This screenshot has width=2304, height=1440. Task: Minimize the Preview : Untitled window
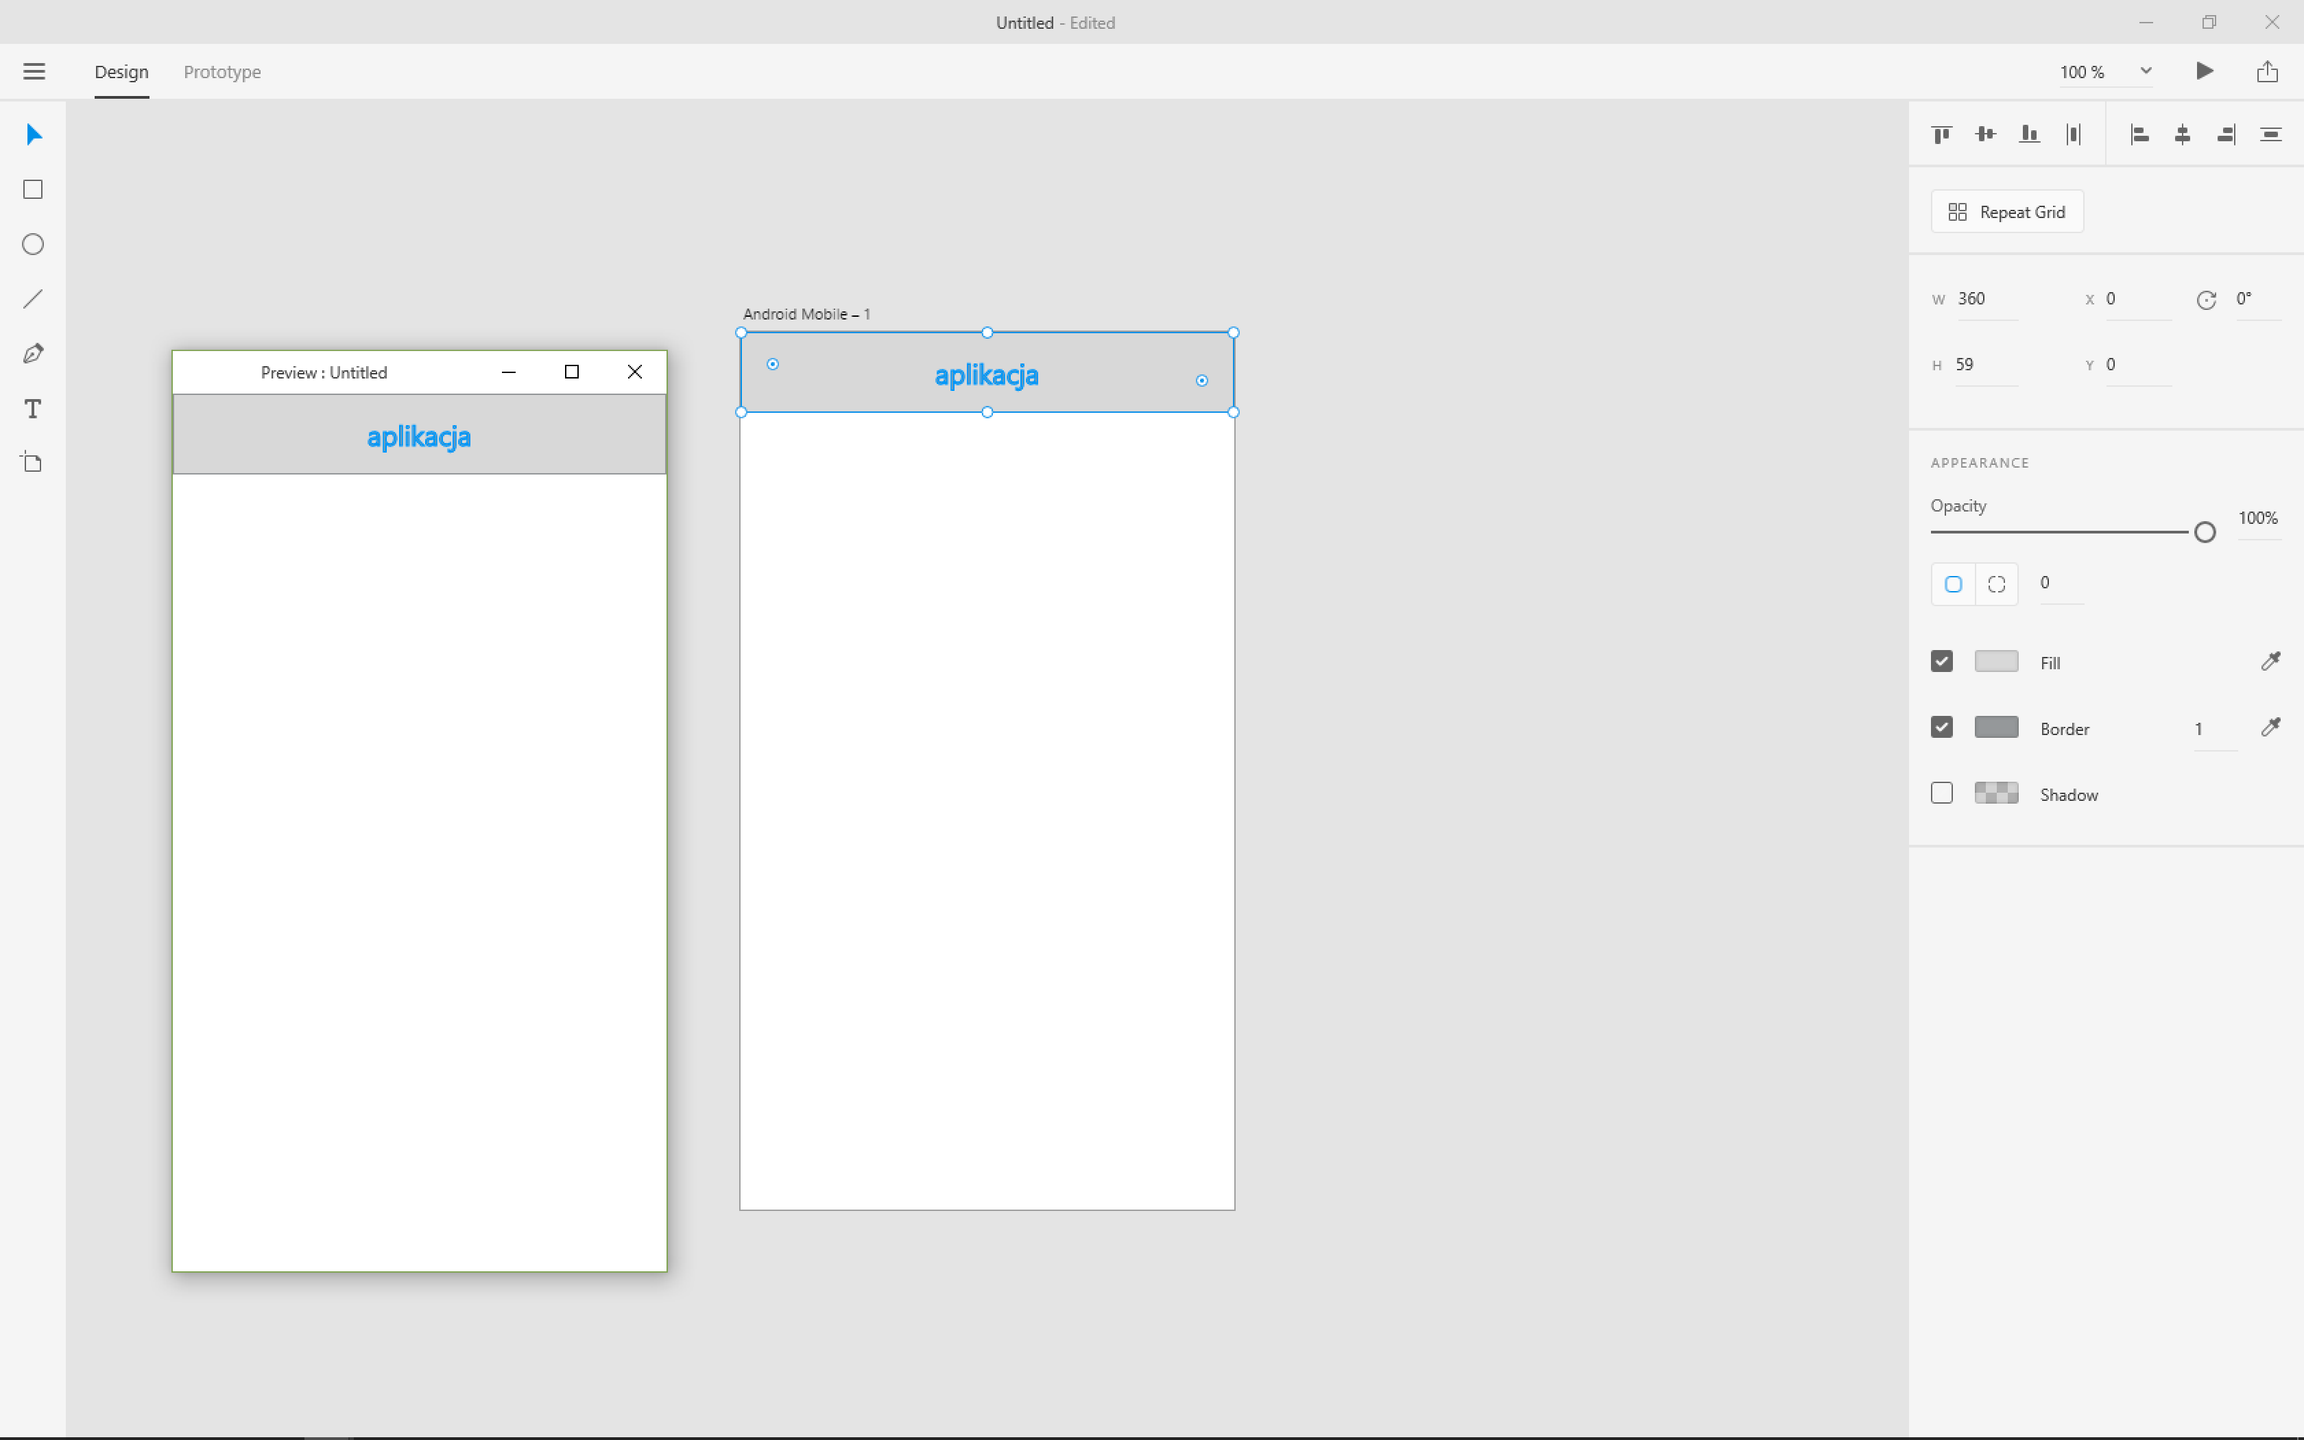tap(509, 372)
